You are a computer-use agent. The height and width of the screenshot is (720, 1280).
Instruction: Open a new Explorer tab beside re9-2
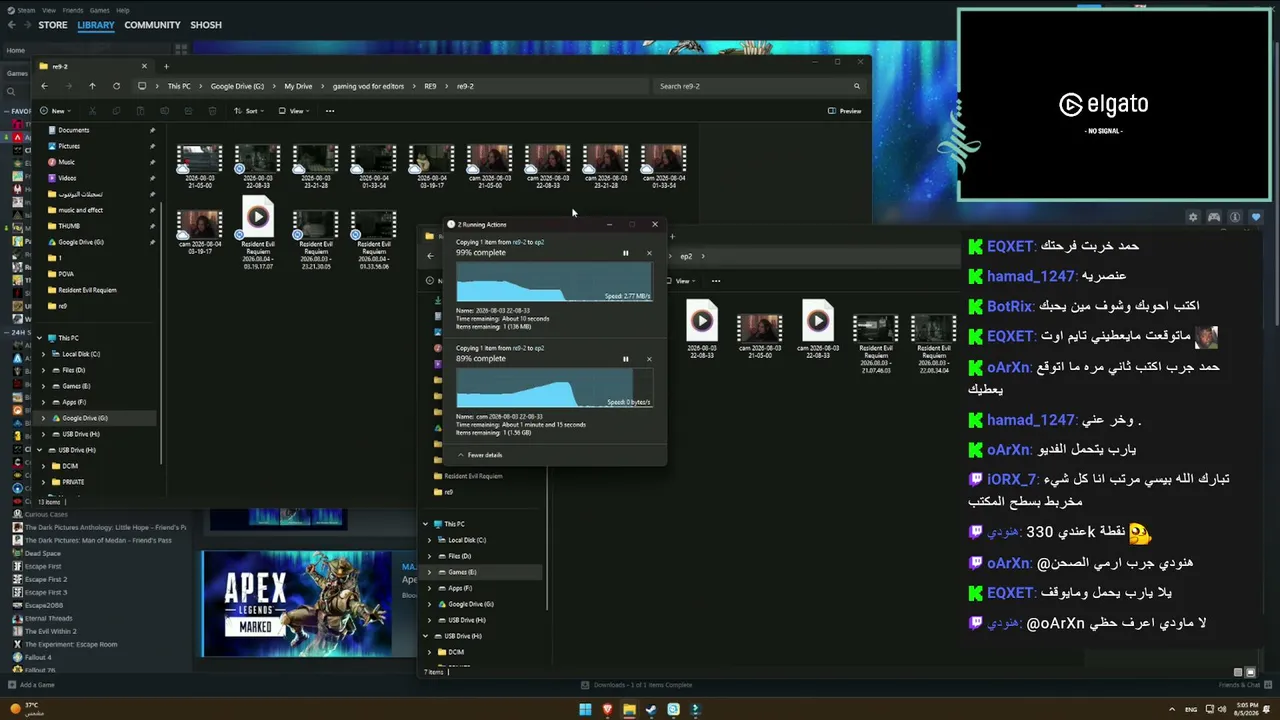click(x=166, y=66)
